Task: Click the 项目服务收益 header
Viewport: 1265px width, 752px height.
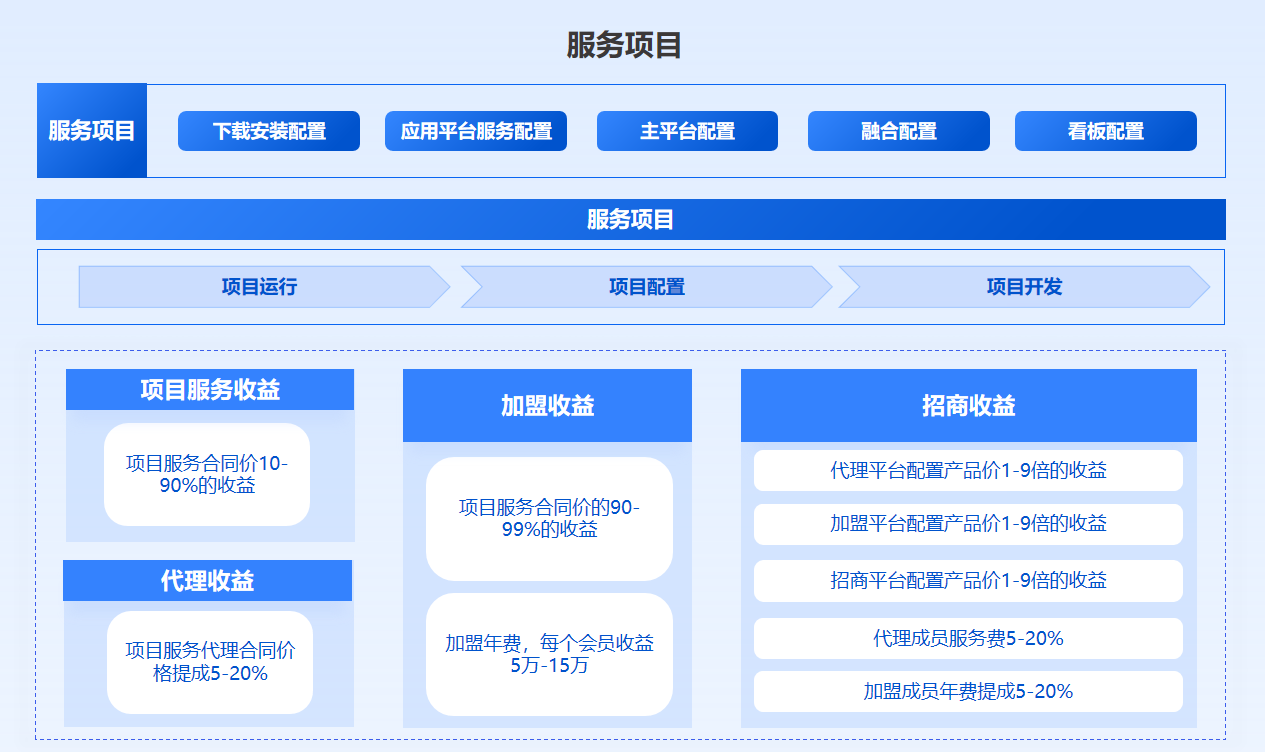Action: [x=210, y=390]
